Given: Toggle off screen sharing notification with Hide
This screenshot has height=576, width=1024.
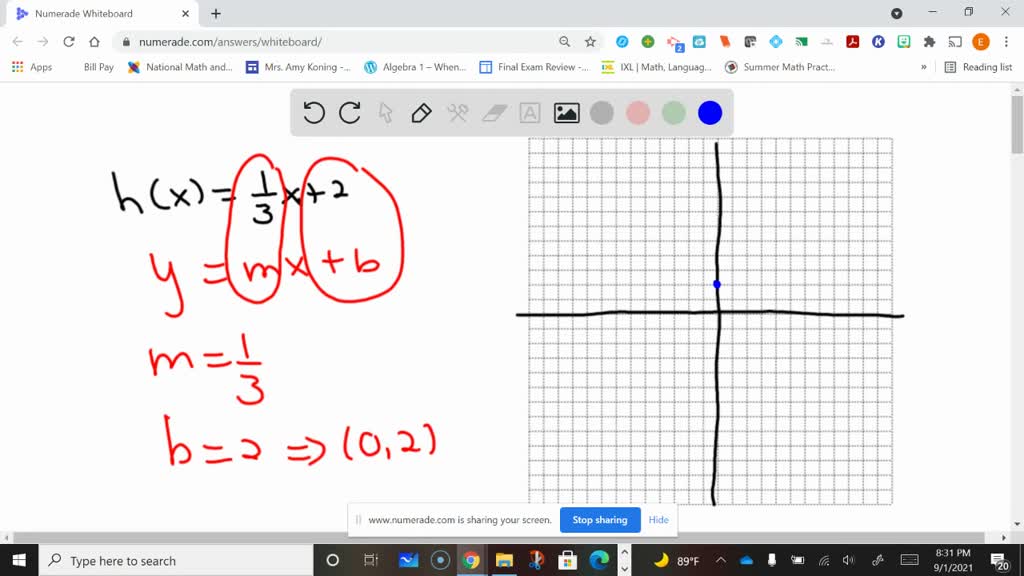Looking at the screenshot, I should point(658,520).
